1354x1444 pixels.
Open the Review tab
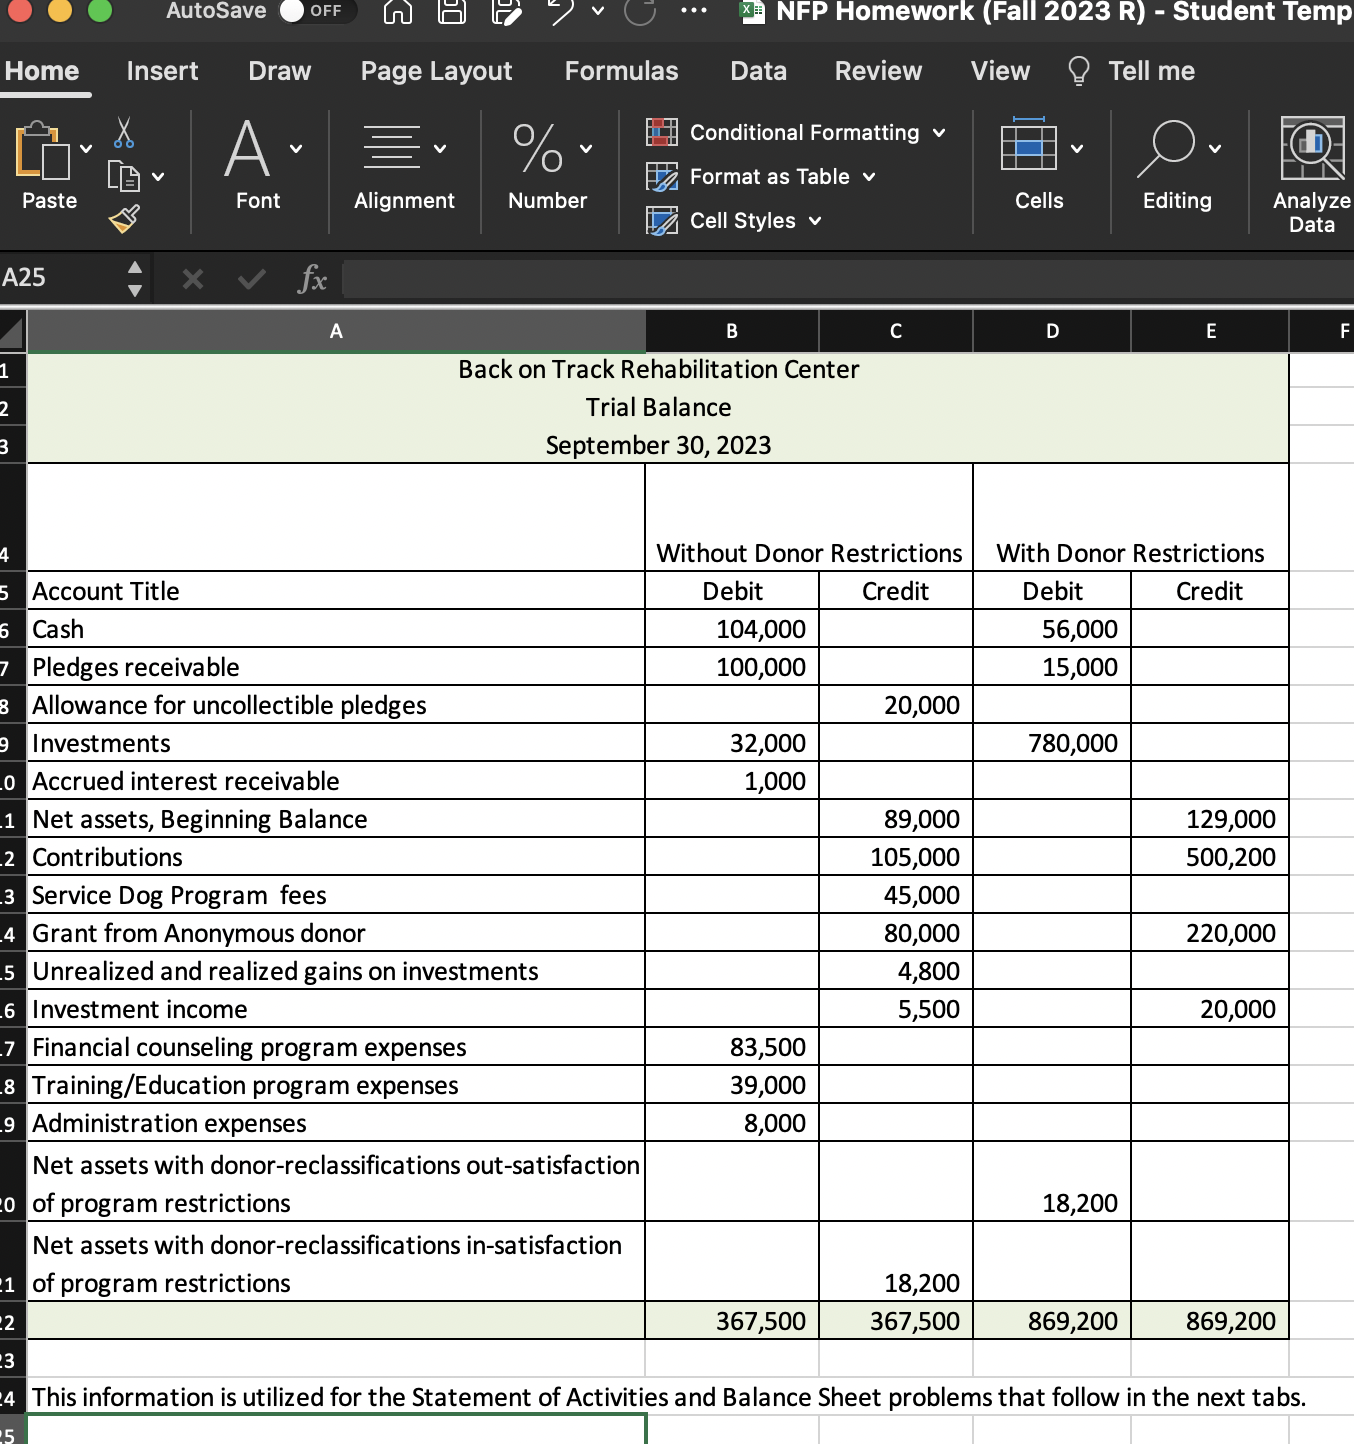876,70
